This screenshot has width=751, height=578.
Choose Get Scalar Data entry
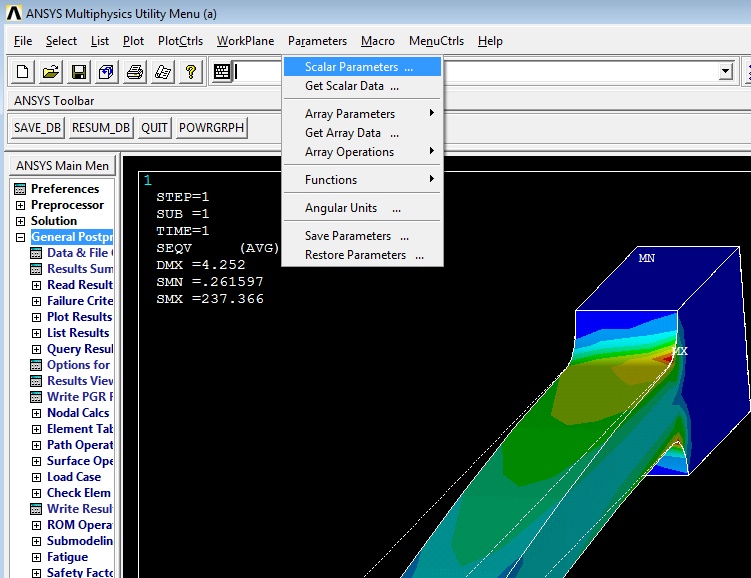(x=362, y=86)
